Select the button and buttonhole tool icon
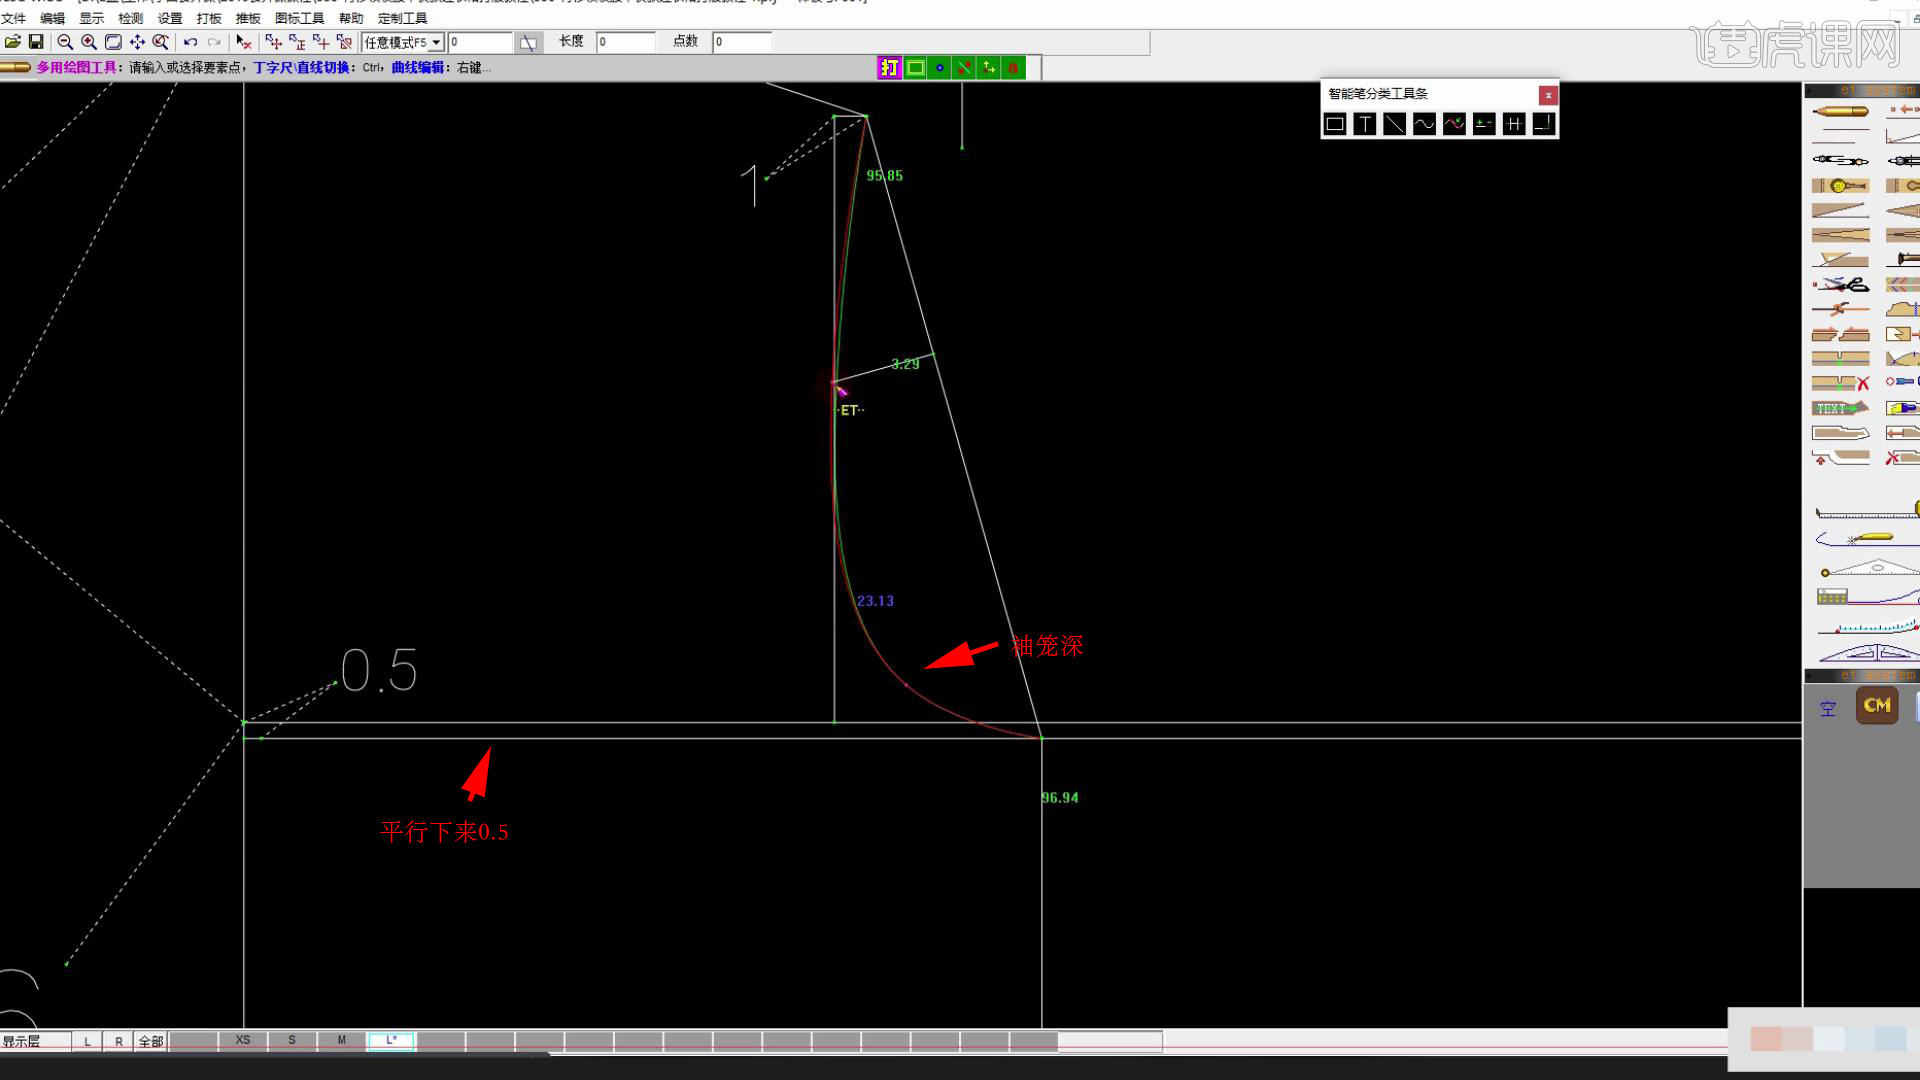Image resolution: width=1920 pixels, height=1080 pixels. pyautogui.click(x=1840, y=185)
